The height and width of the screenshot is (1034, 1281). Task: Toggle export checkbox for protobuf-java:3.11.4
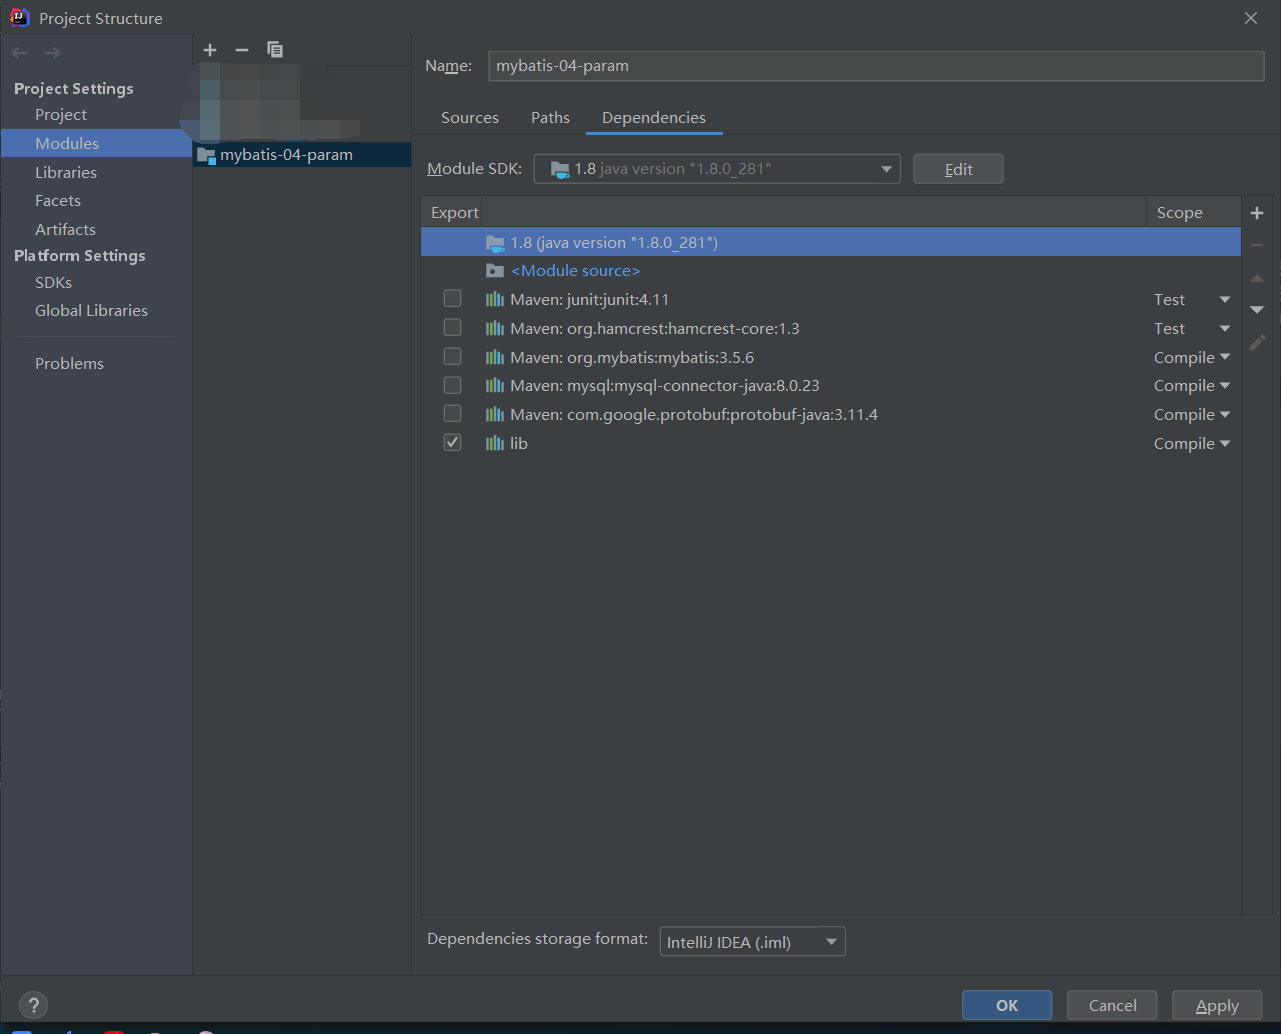point(453,414)
